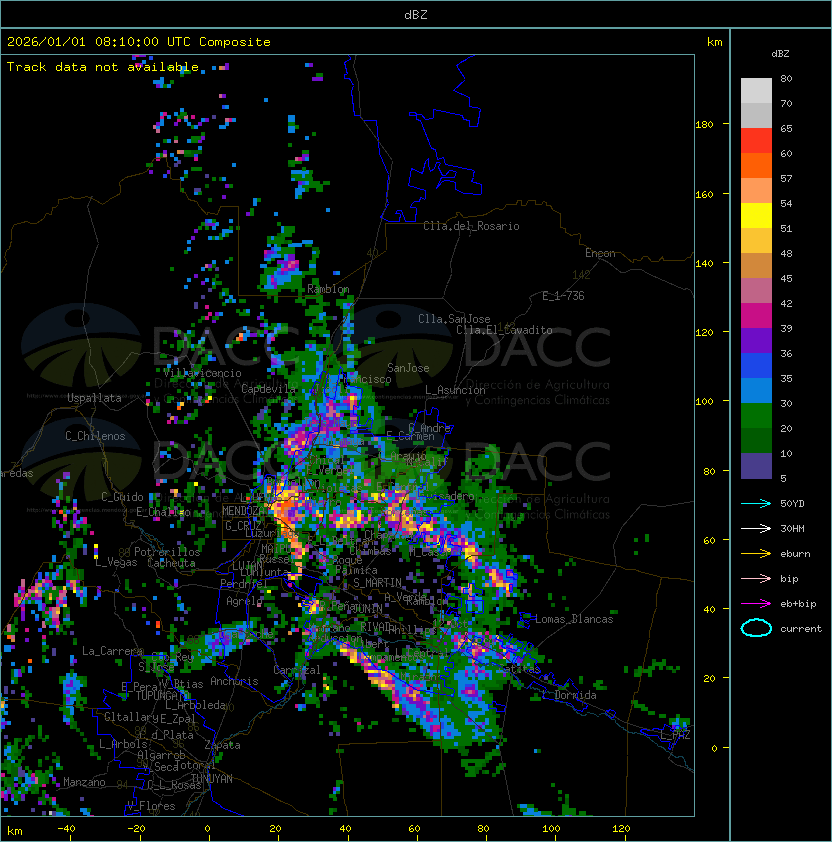This screenshot has width=832, height=842.
Task: Click the 'dBZ' title at top center
Action: [x=416, y=14]
